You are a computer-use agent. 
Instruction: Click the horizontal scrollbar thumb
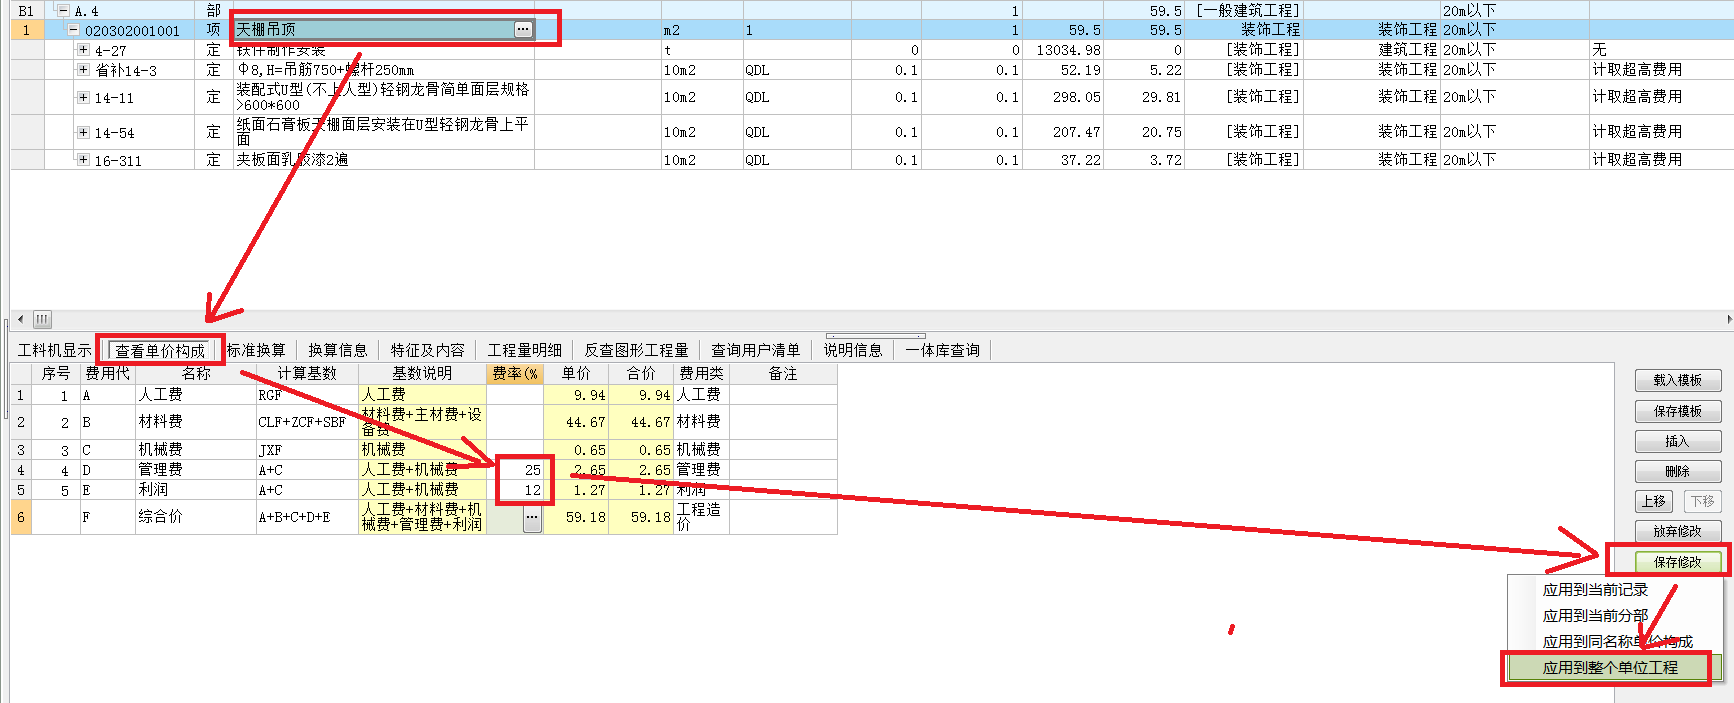42,319
